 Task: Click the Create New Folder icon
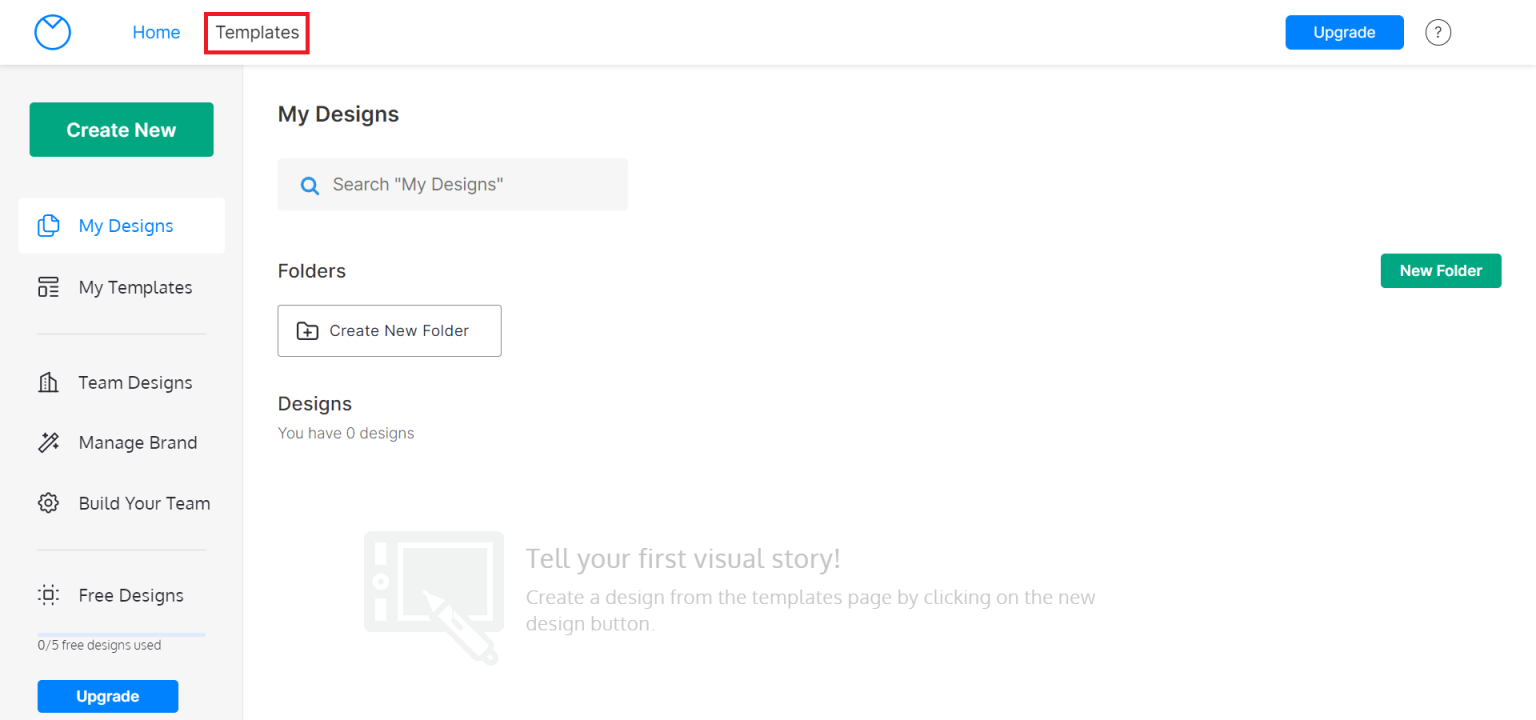tap(308, 330)
